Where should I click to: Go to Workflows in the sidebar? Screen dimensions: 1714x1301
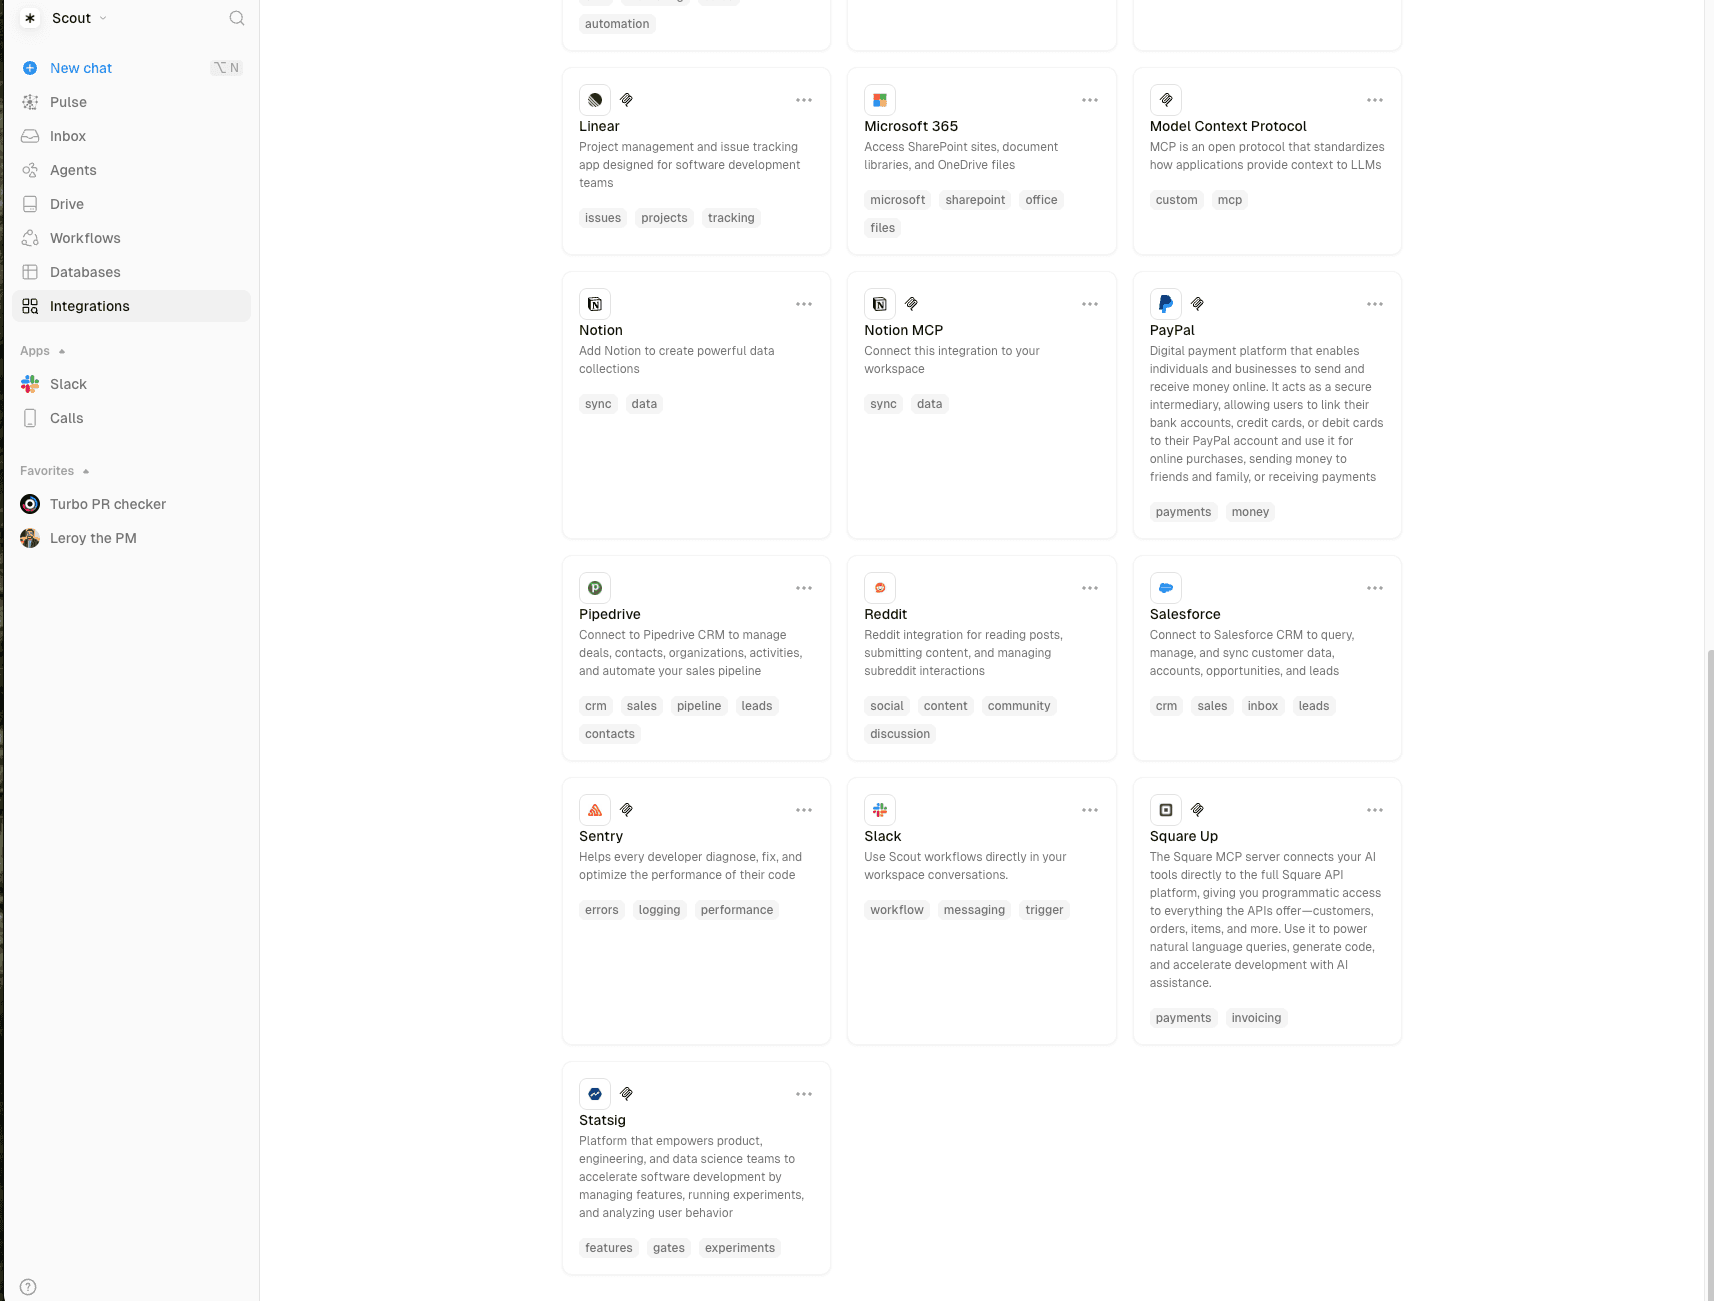[85, 238]
